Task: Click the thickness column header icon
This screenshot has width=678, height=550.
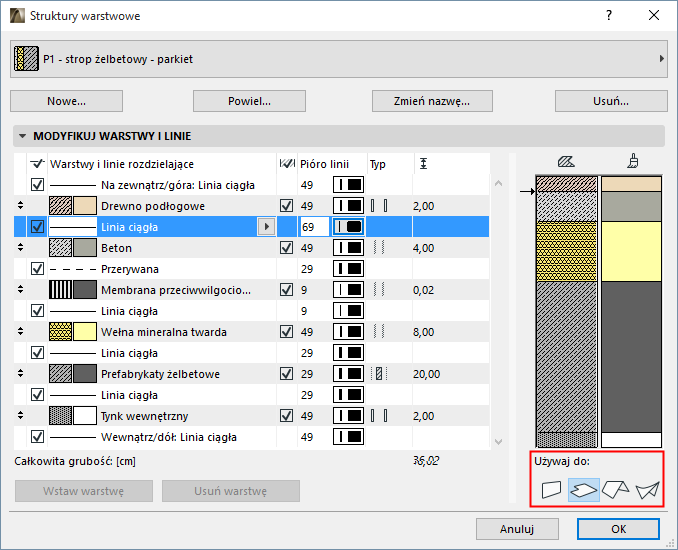Action: 423,163
